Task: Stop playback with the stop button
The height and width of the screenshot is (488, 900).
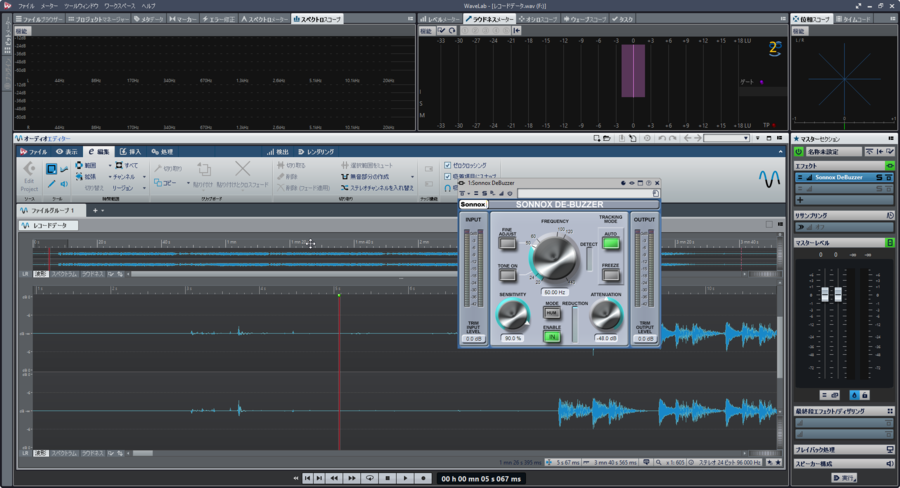Action: [x=387, y=478]
